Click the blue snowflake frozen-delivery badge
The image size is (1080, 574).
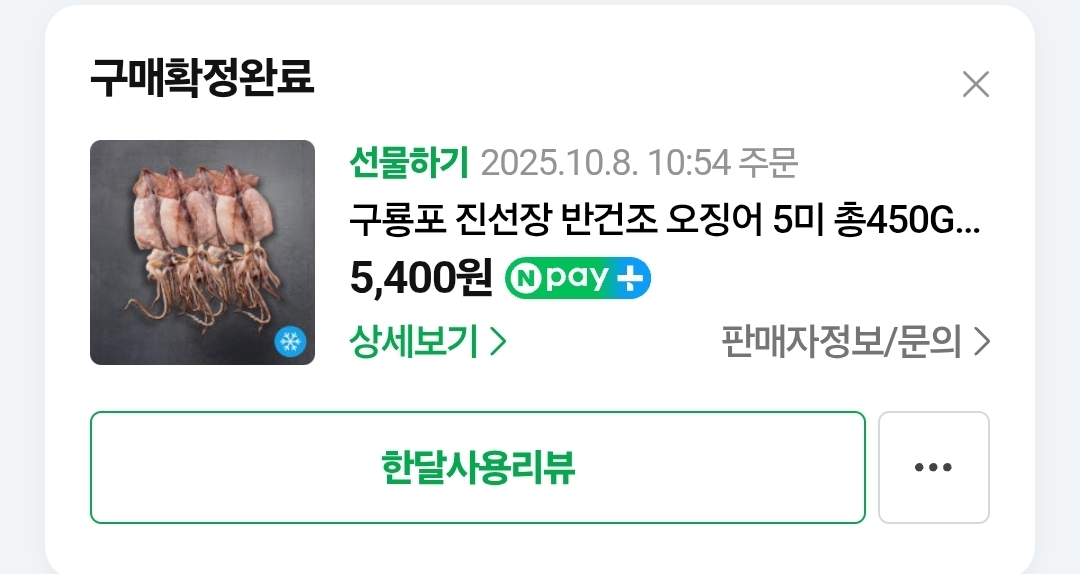point(290,342)
